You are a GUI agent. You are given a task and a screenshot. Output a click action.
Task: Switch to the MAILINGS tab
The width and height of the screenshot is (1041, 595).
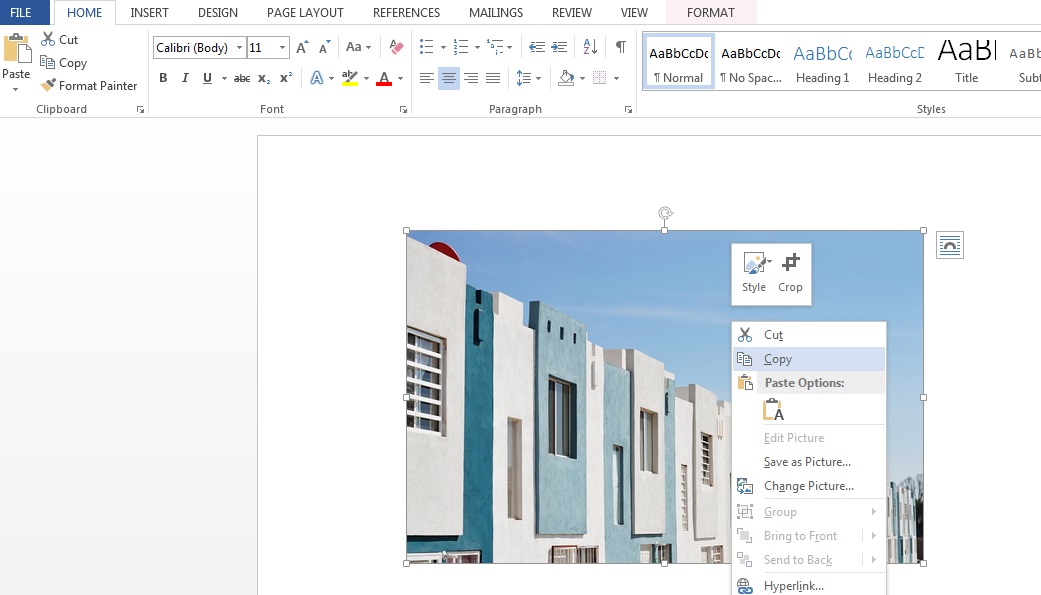tap(496, 13)
